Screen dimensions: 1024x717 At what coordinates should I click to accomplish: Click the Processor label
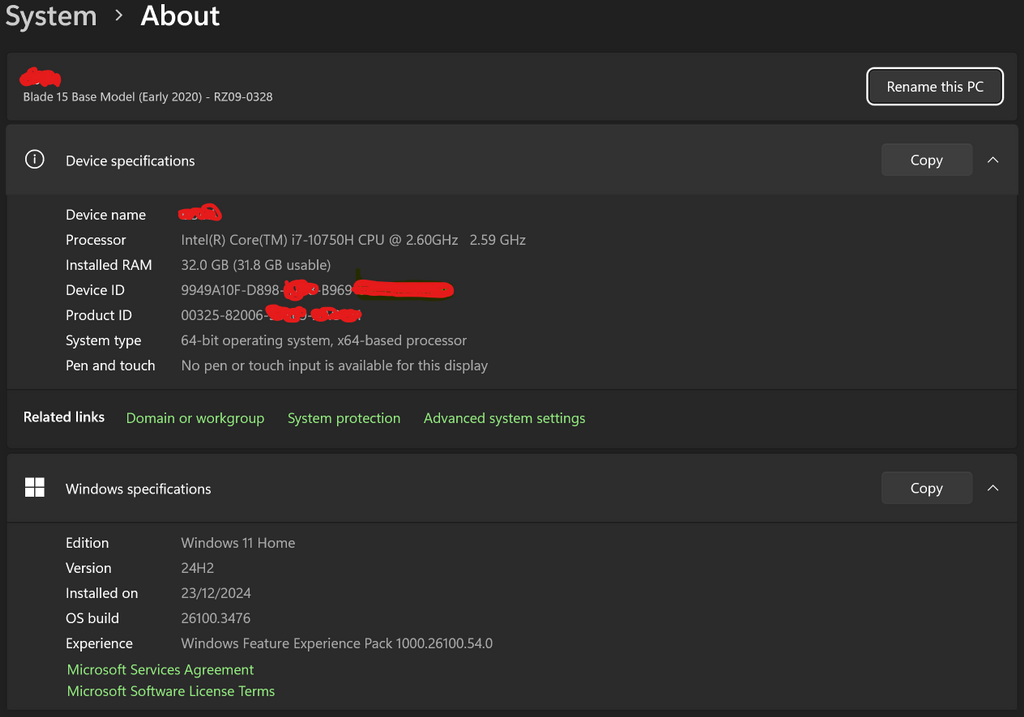pos(95,240)
